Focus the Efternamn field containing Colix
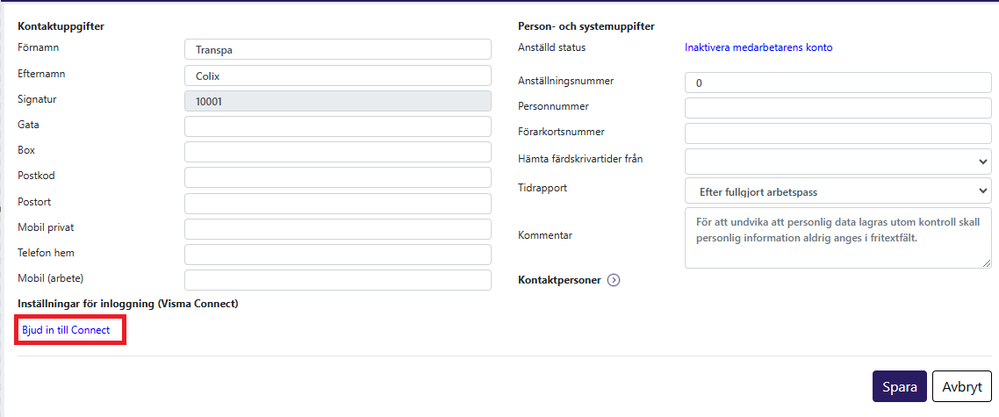 click(338, 75)
